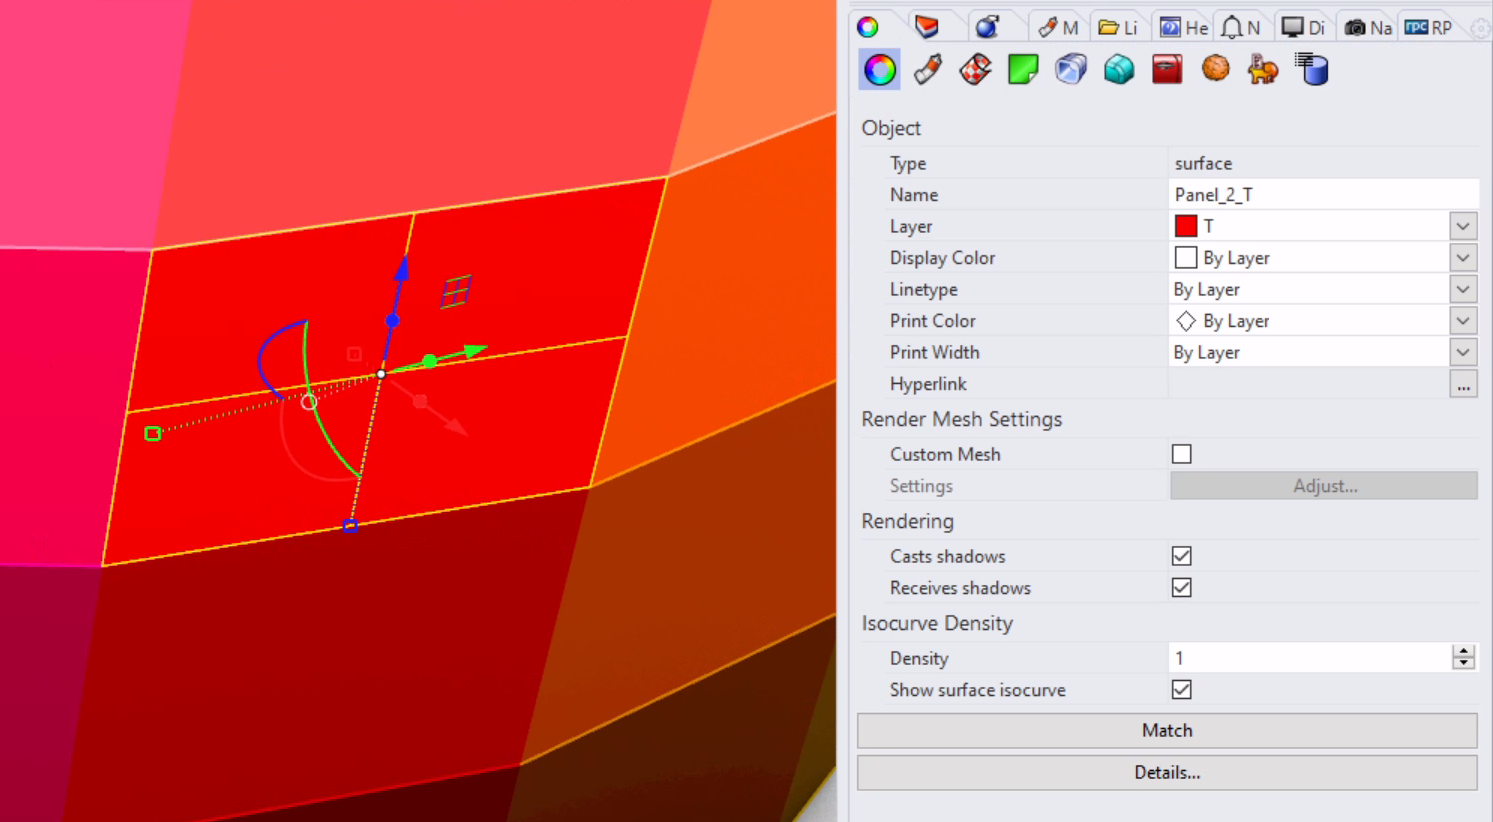Screen dimensions: 1493x822
Task: Open the Libraries panel tab with folder icon
Action: point(1117,27)
